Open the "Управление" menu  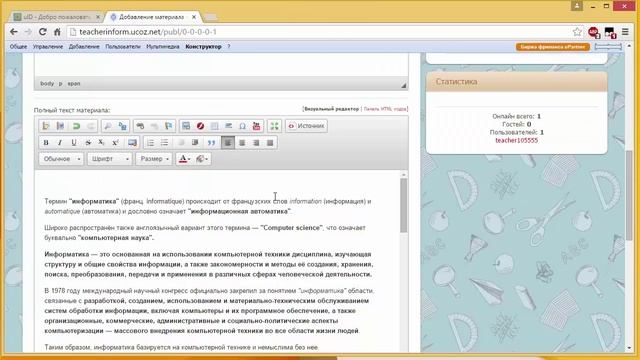pos(48,47)
